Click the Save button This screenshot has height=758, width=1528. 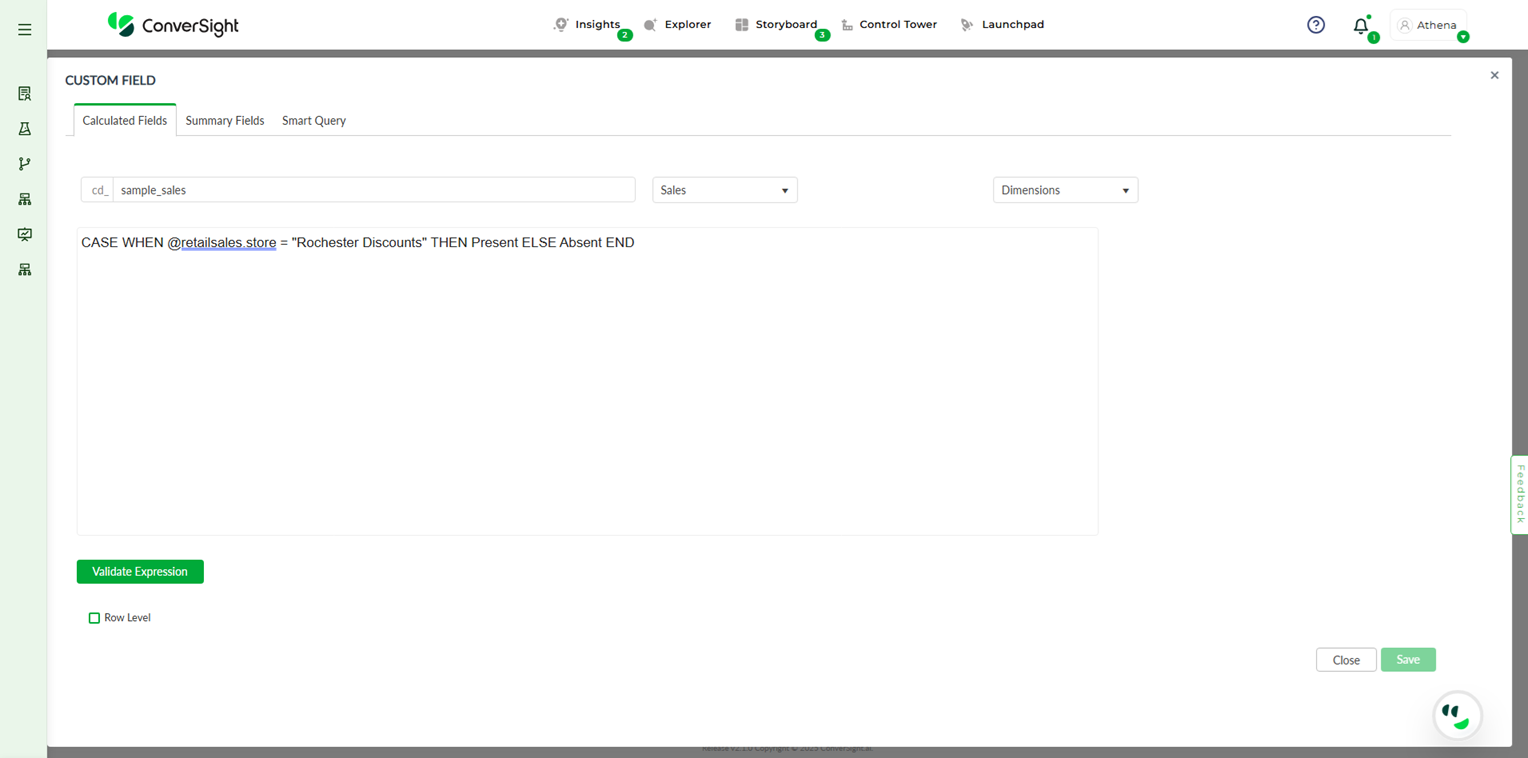(1408, 660)
